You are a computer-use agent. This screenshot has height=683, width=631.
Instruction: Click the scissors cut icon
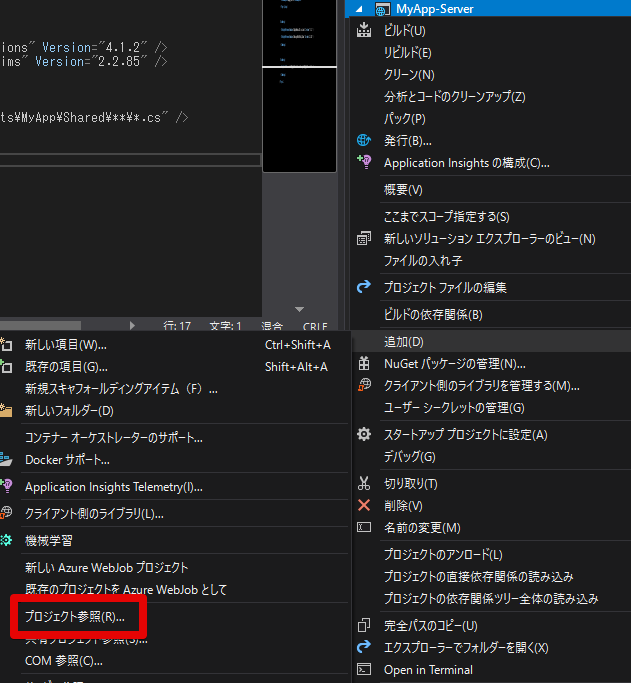[364, 483]
